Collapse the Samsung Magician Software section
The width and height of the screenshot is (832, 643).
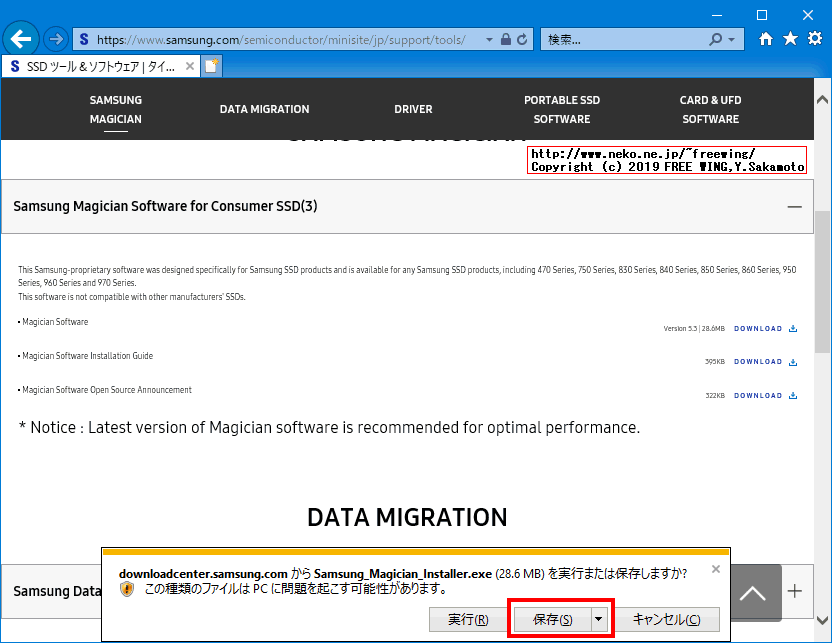click(x=794, y=206)
